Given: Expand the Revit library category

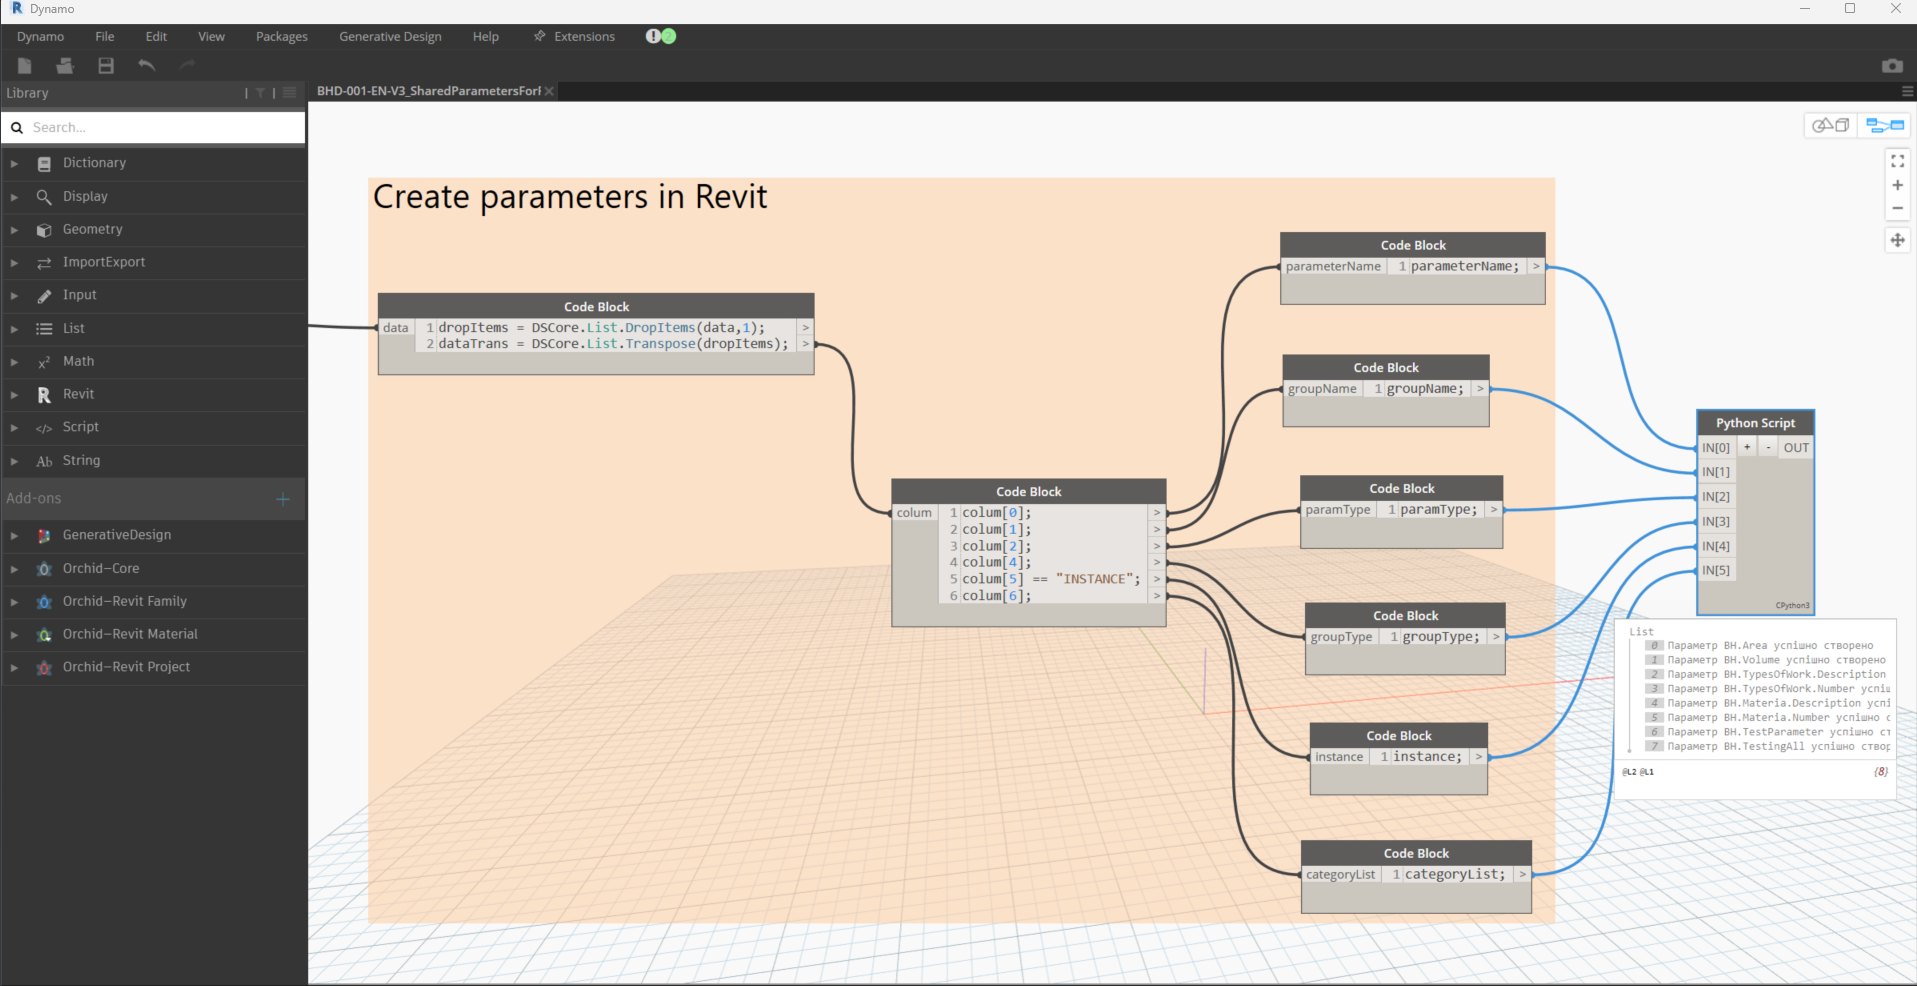Looking at the screenshot, I should coord(78,394).
